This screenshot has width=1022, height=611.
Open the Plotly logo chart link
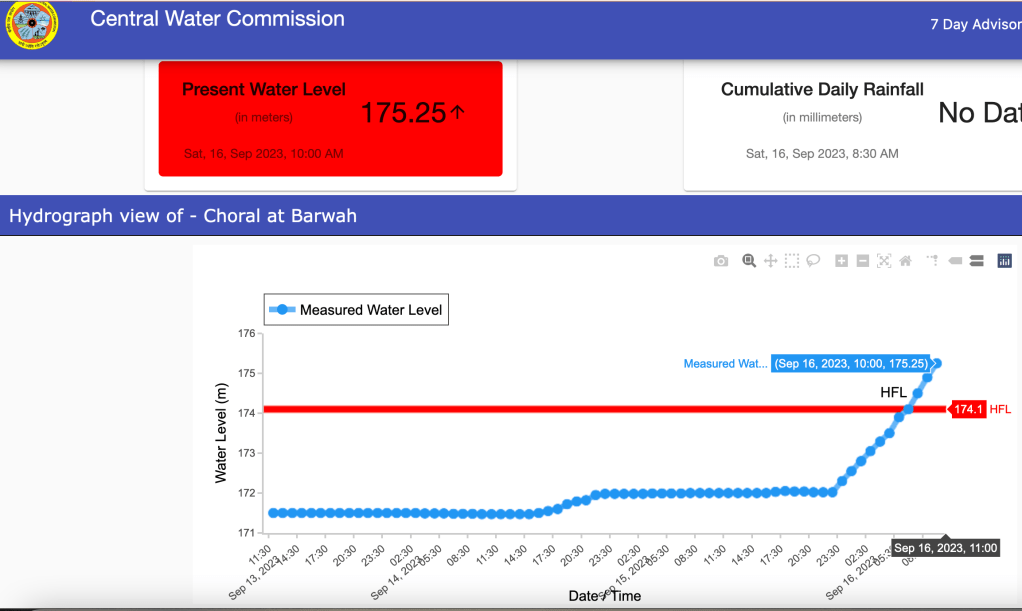click(x=1005, y=261)
